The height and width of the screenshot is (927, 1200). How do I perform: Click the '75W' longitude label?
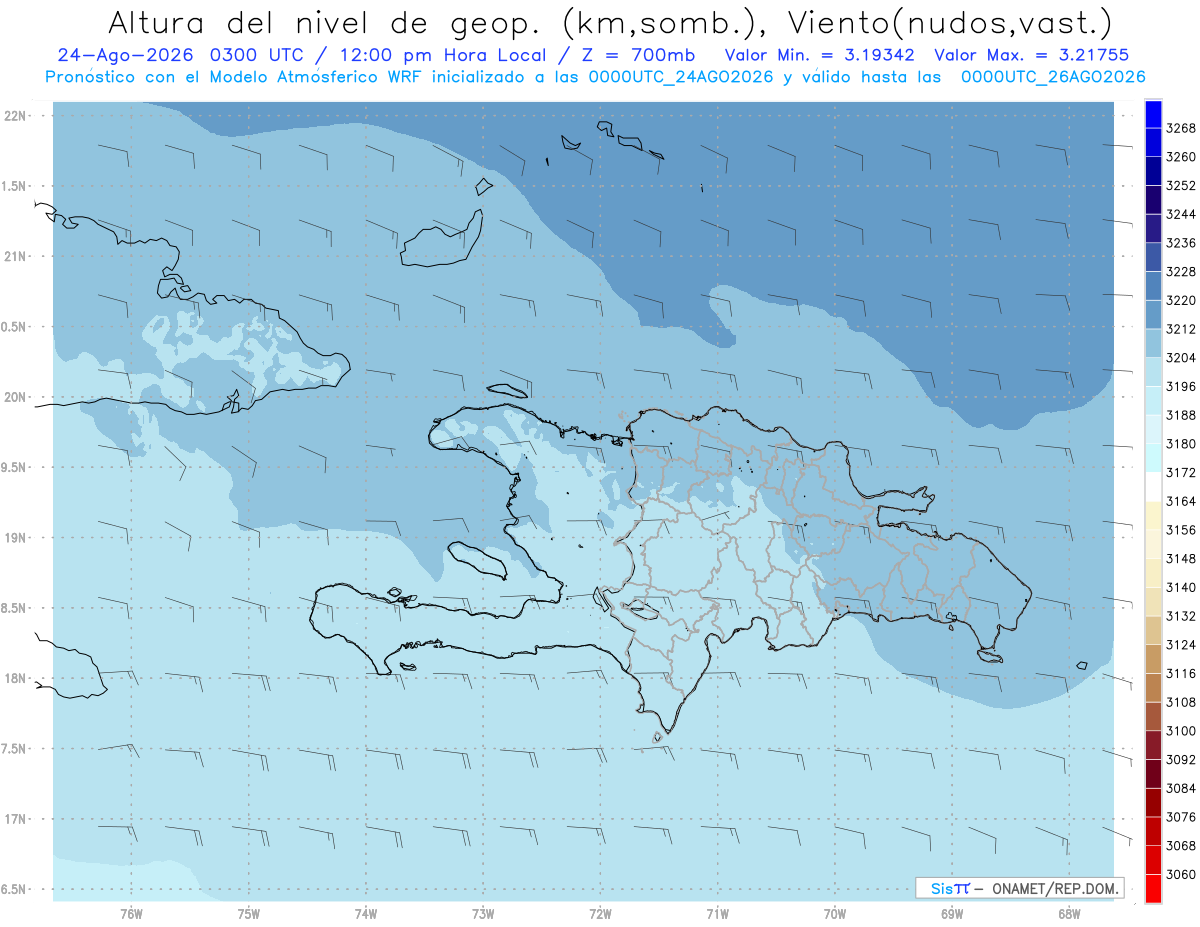coord(249,914)
